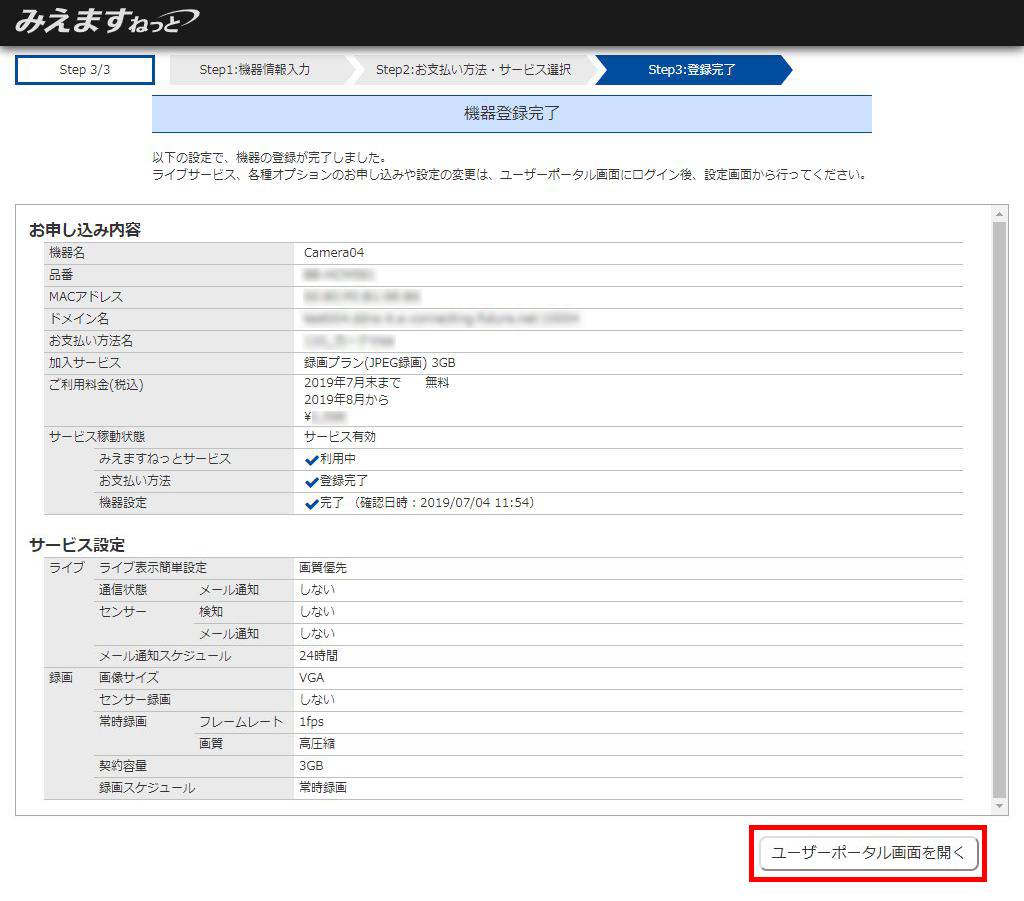Select Step2:お支払い方法・サービス選択 step
The height and width of the screenshot is (901, 1024).
tap(473, 70)
